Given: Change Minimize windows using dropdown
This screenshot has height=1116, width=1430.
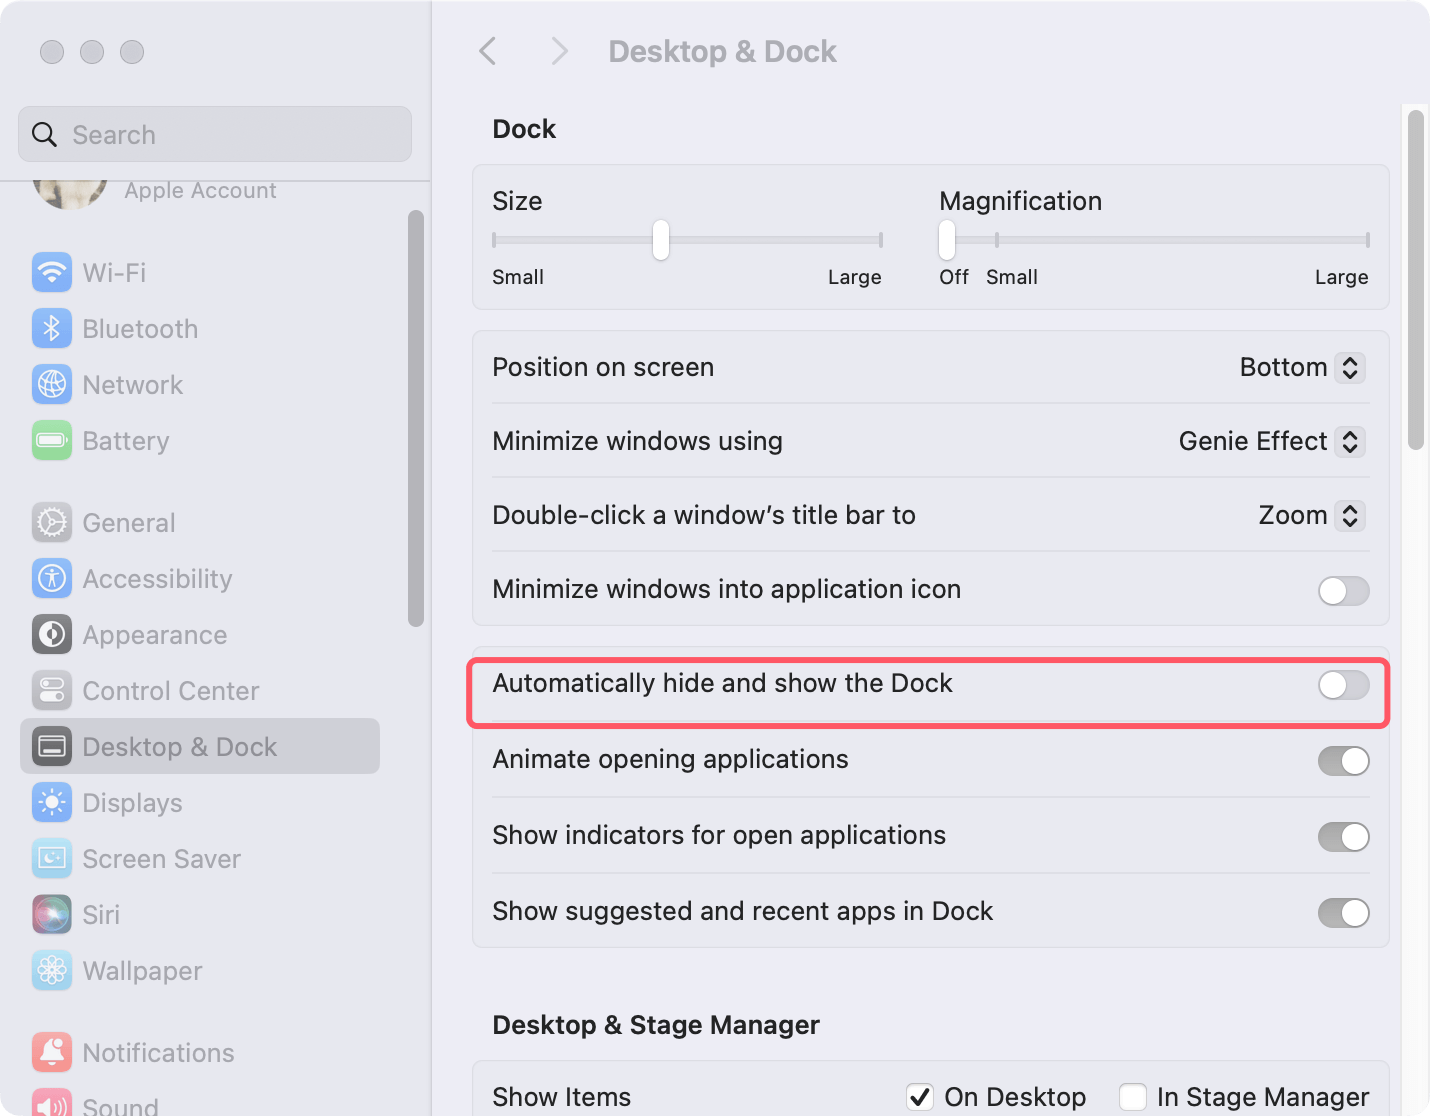Looking at the screenshot, I should (1348, 441).
